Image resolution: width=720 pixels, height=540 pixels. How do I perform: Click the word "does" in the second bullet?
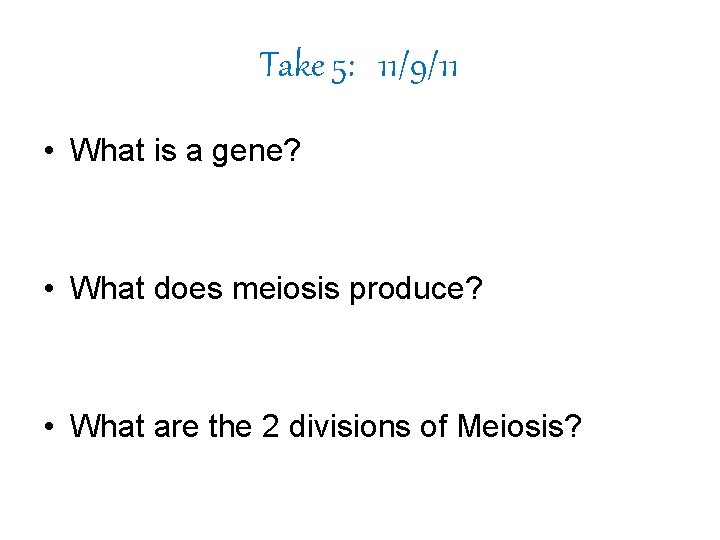(176, 289)
